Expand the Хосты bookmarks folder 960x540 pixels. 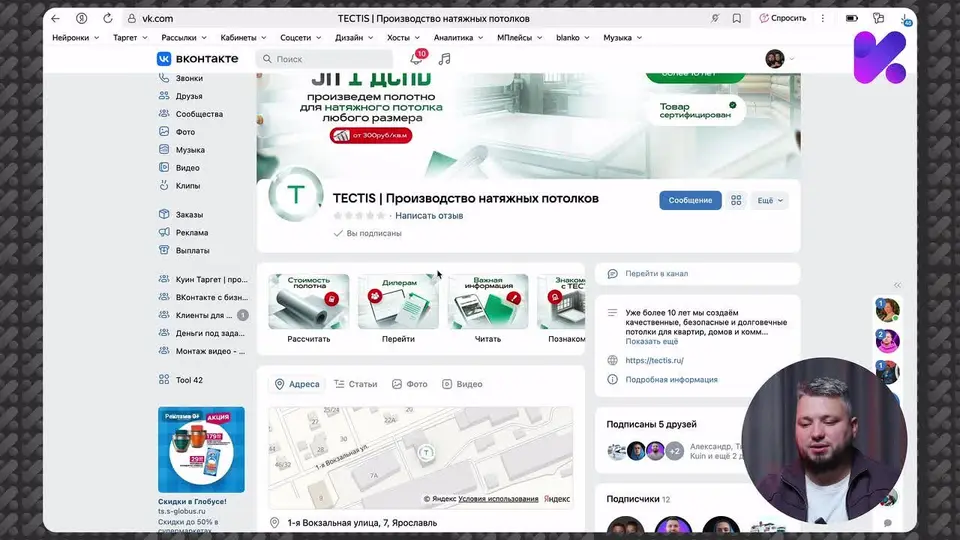(403, 37)
